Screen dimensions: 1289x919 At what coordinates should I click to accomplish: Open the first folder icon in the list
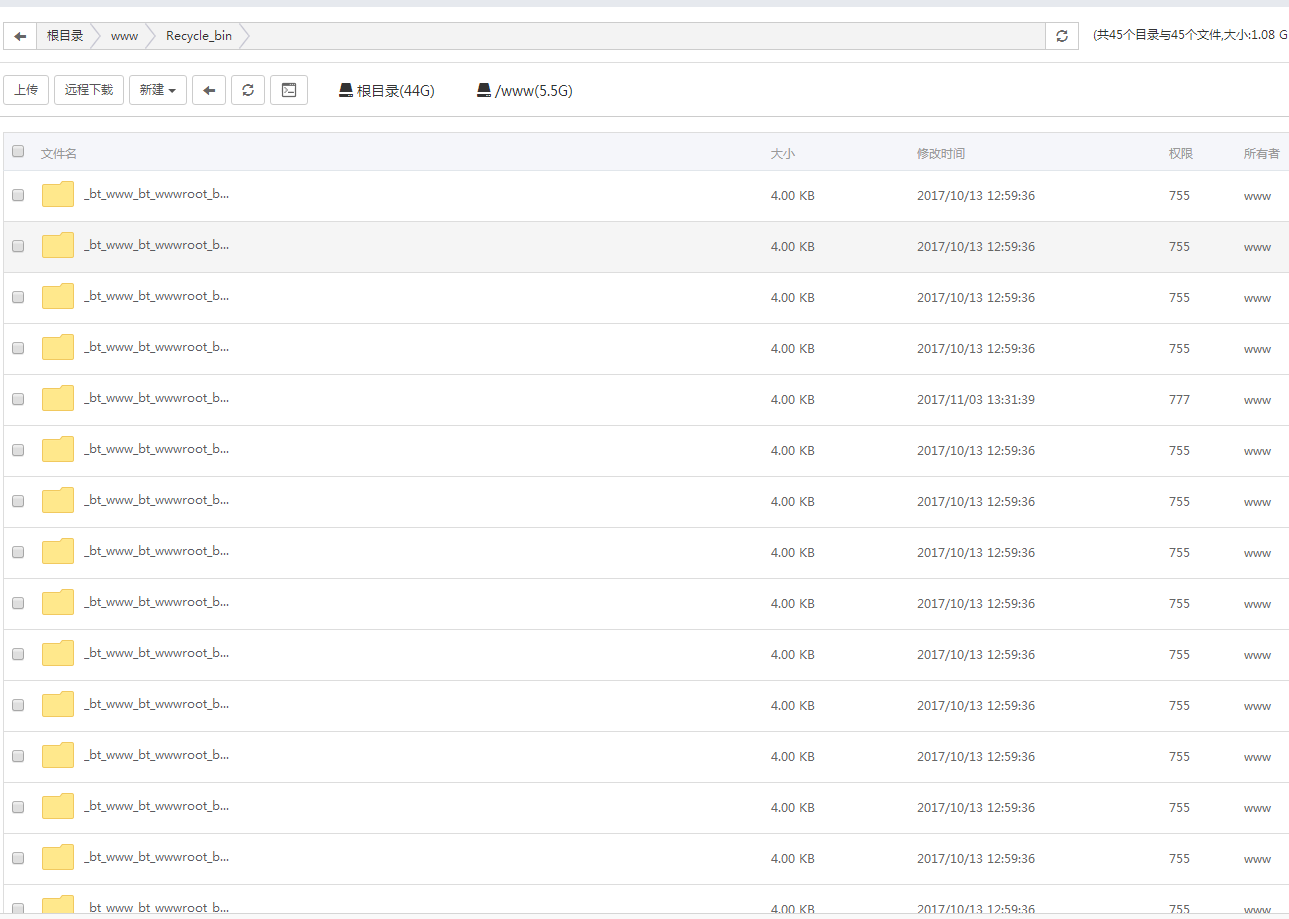tap(58, 195)
